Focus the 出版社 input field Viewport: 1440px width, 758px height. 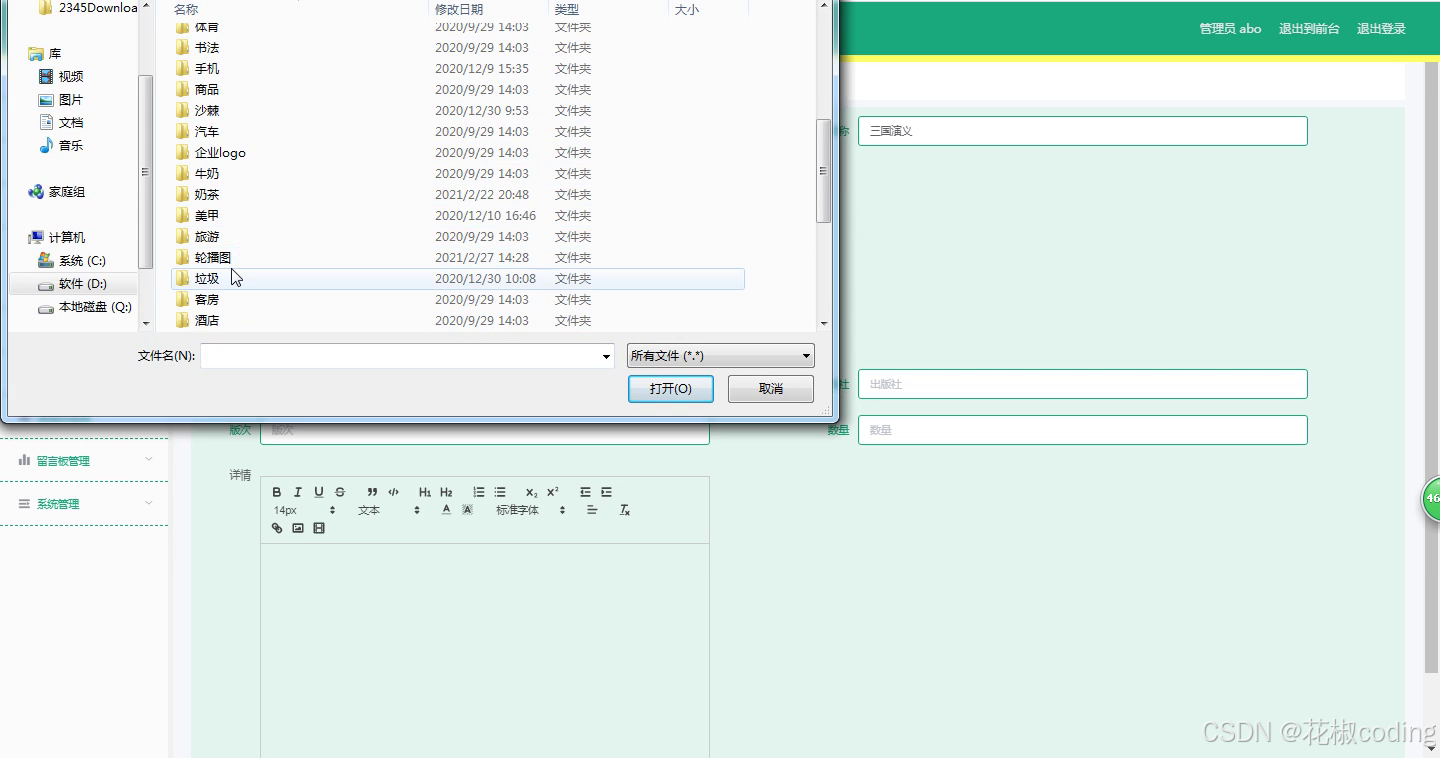click(1082, 384)
